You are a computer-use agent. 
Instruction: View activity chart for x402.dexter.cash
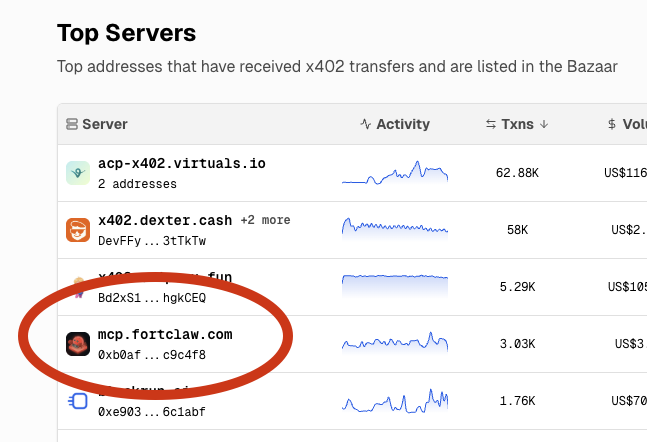395,229
